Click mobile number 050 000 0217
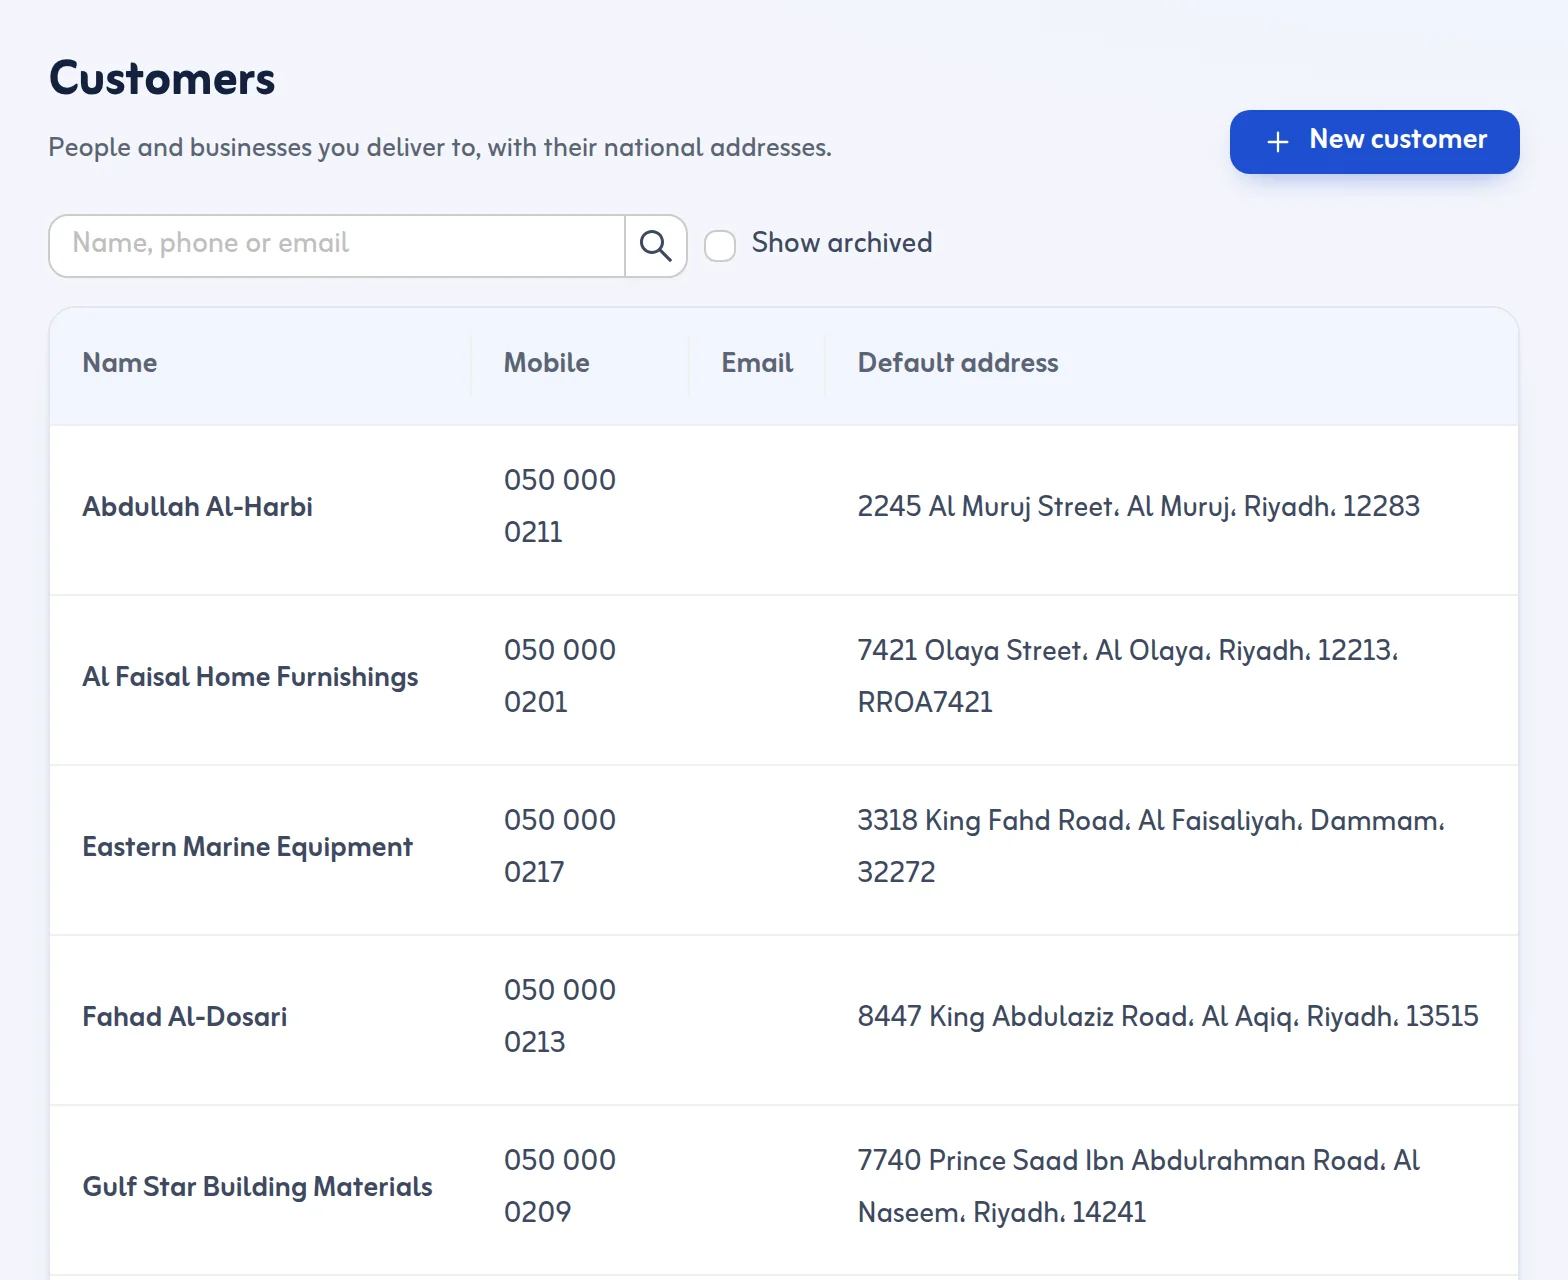Viewport: 1568px width, 1280px height. click(560, 846)
